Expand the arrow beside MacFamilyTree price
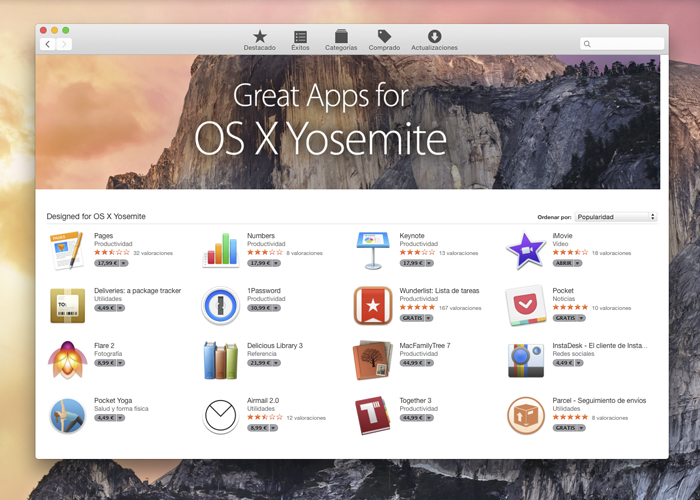 pyautogui.click(x=429, y=363)
